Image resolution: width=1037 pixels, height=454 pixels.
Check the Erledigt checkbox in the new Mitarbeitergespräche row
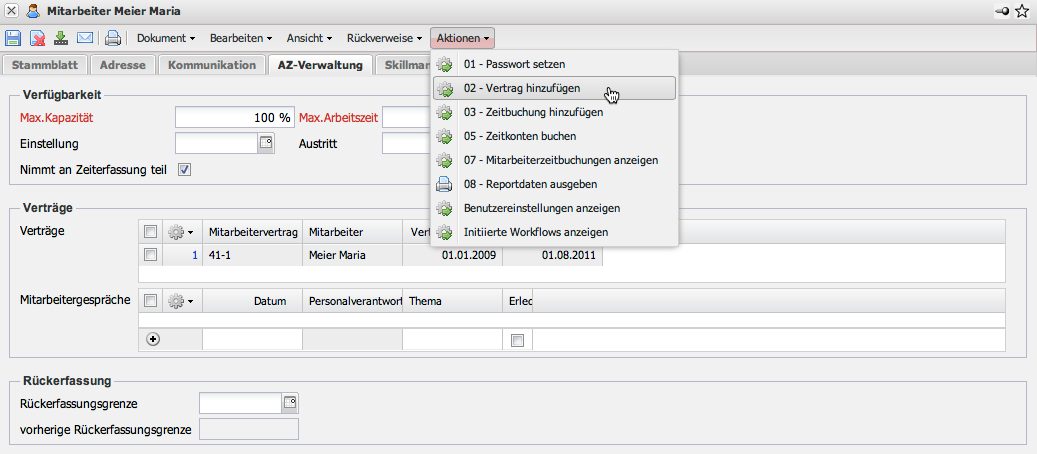click(x=517, y=340)
